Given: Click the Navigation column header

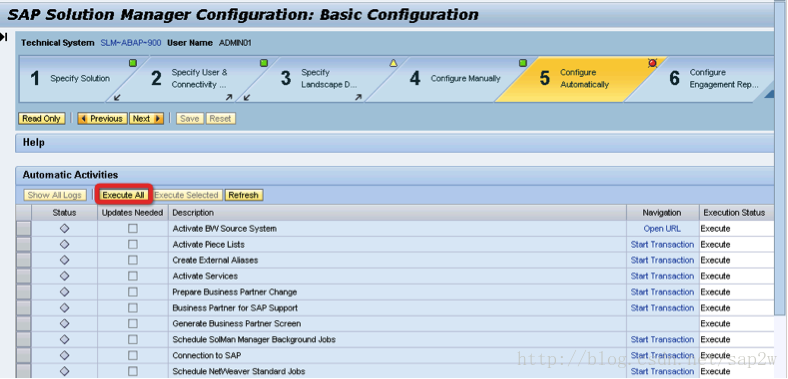Looking at the screenshot, I should tap(662, 213).
